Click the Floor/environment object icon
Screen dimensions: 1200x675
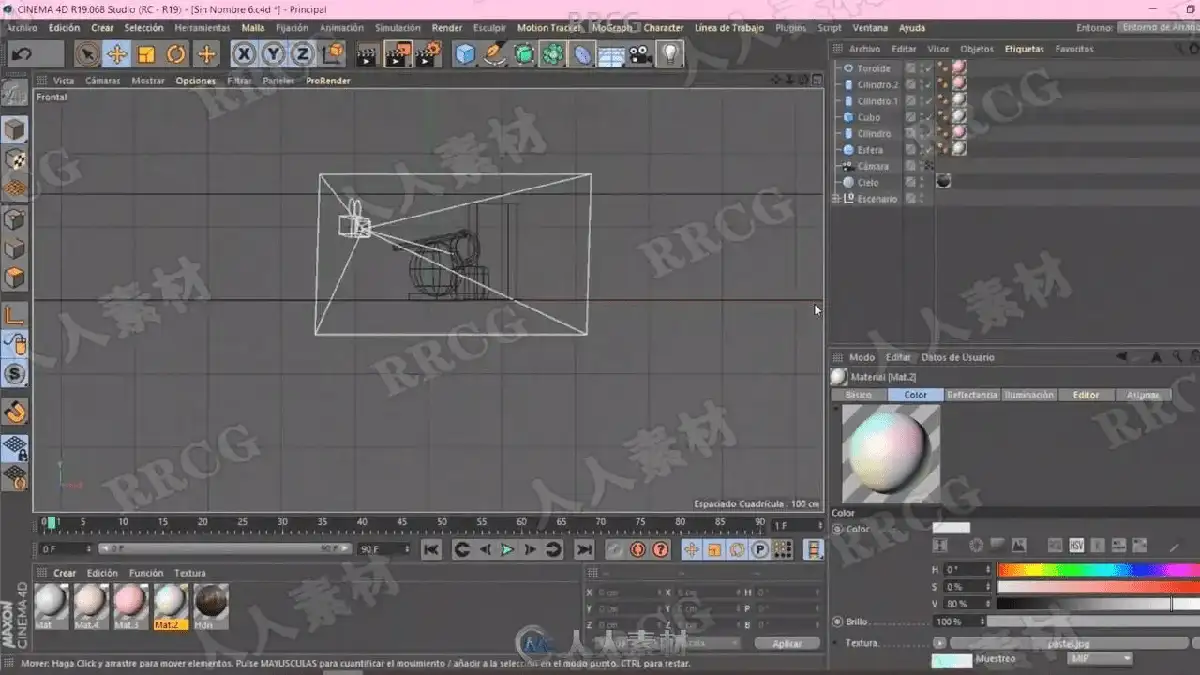611,54
